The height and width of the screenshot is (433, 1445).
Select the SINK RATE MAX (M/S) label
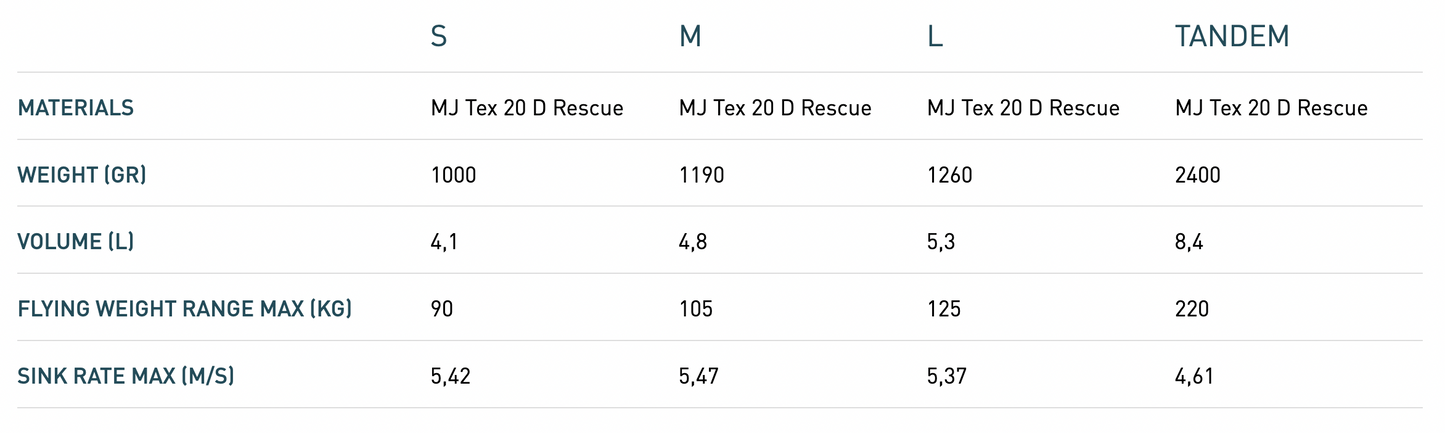click(x=127, y=376)
